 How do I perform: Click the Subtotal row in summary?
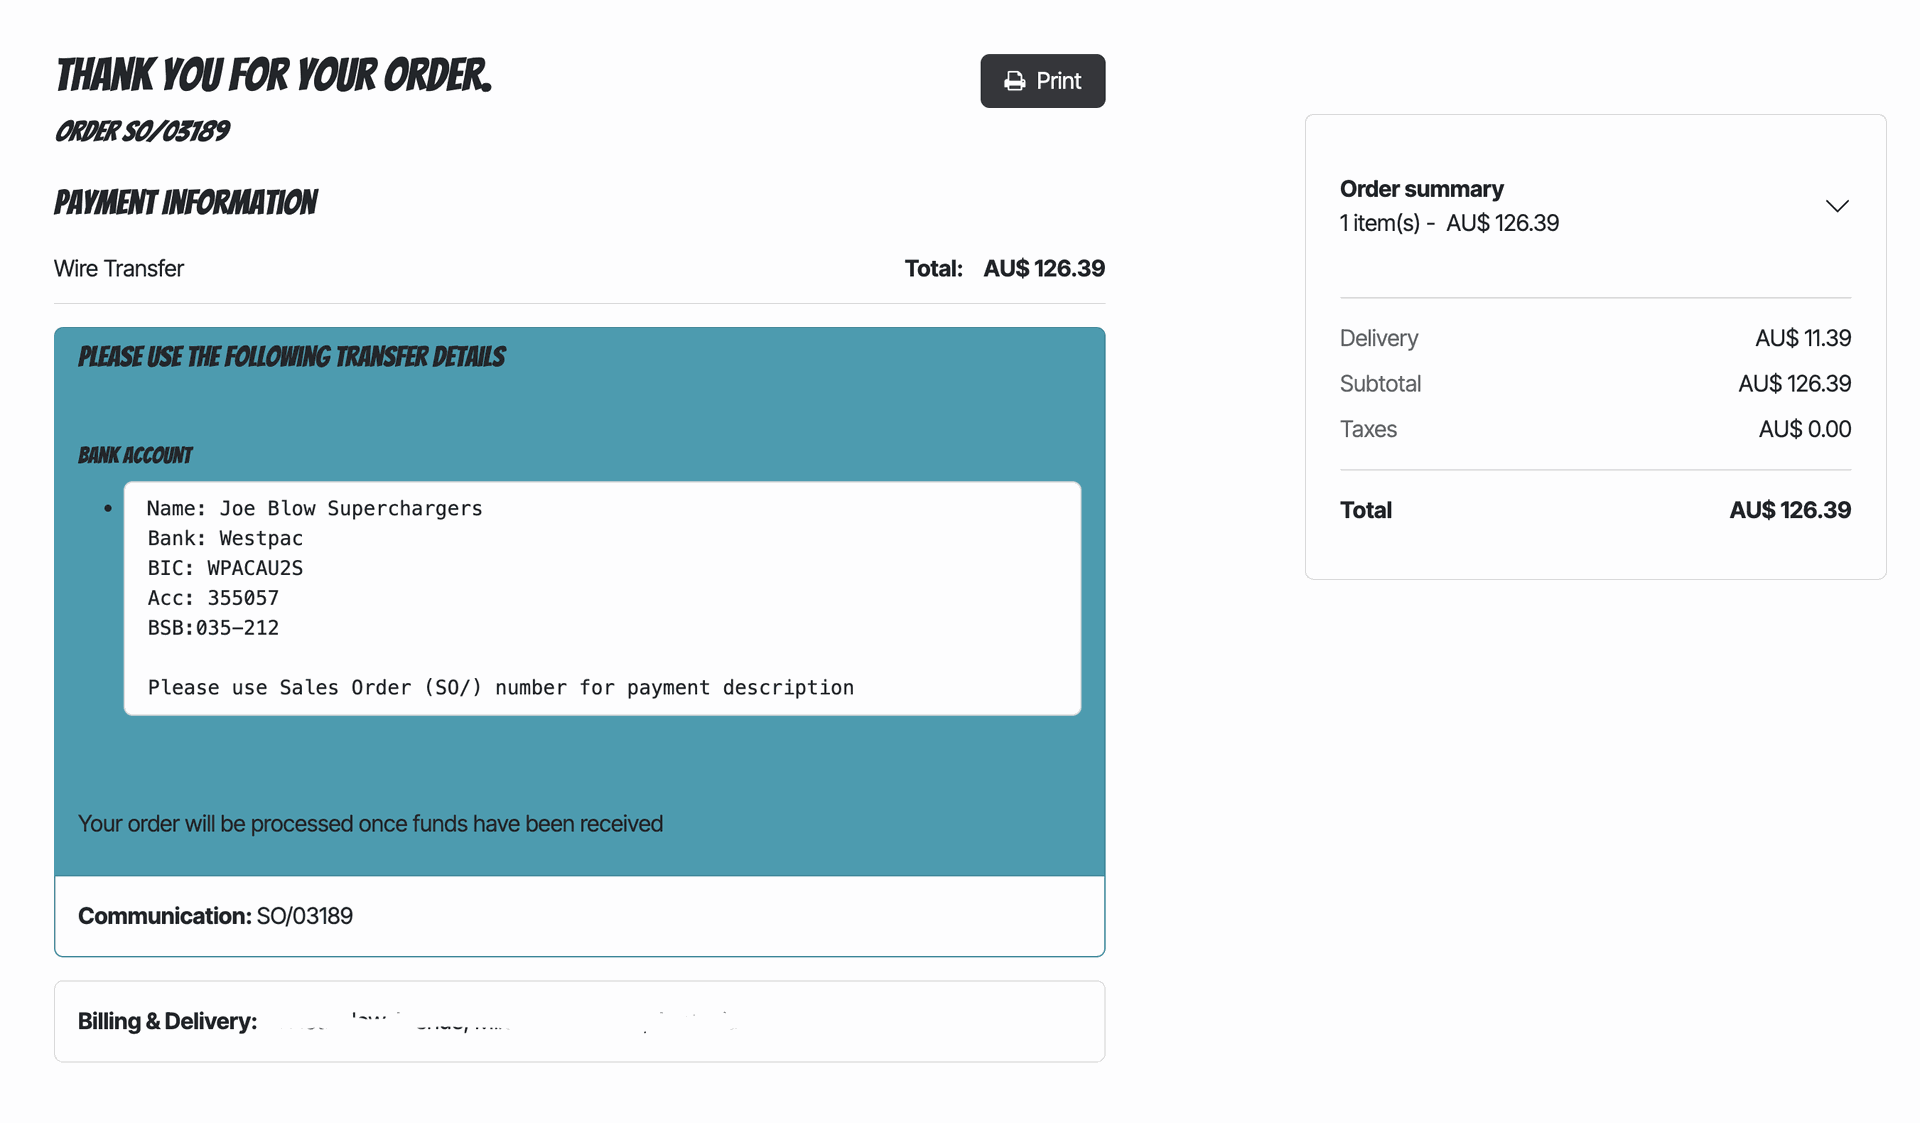pyautogui.click(x=1380, y=384)
